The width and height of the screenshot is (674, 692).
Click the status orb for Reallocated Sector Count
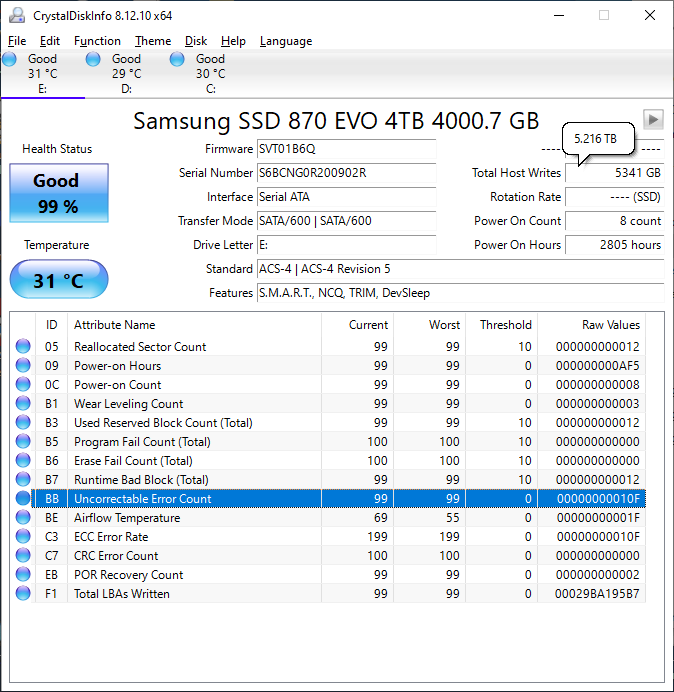[x=23, y=346]
